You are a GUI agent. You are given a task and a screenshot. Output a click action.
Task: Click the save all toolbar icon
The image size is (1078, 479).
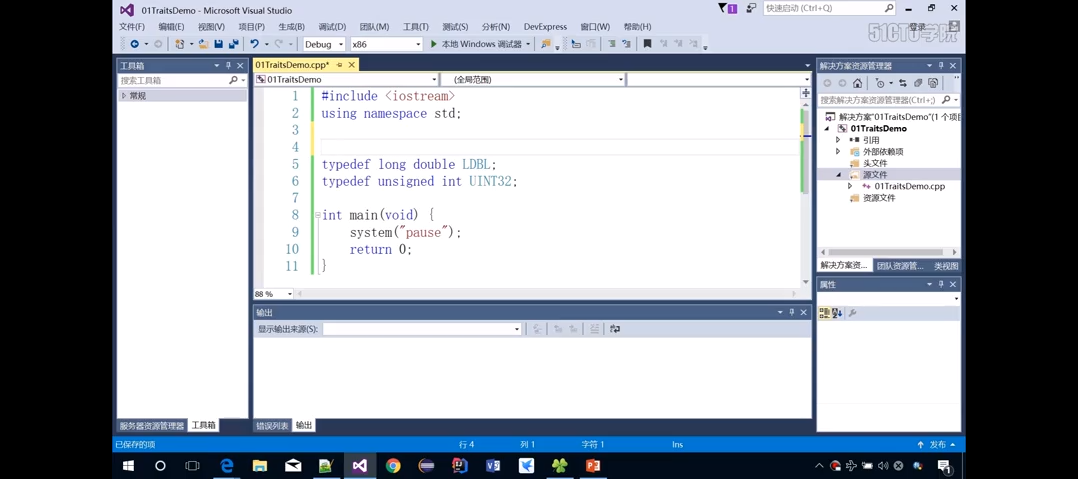point(234,44)
